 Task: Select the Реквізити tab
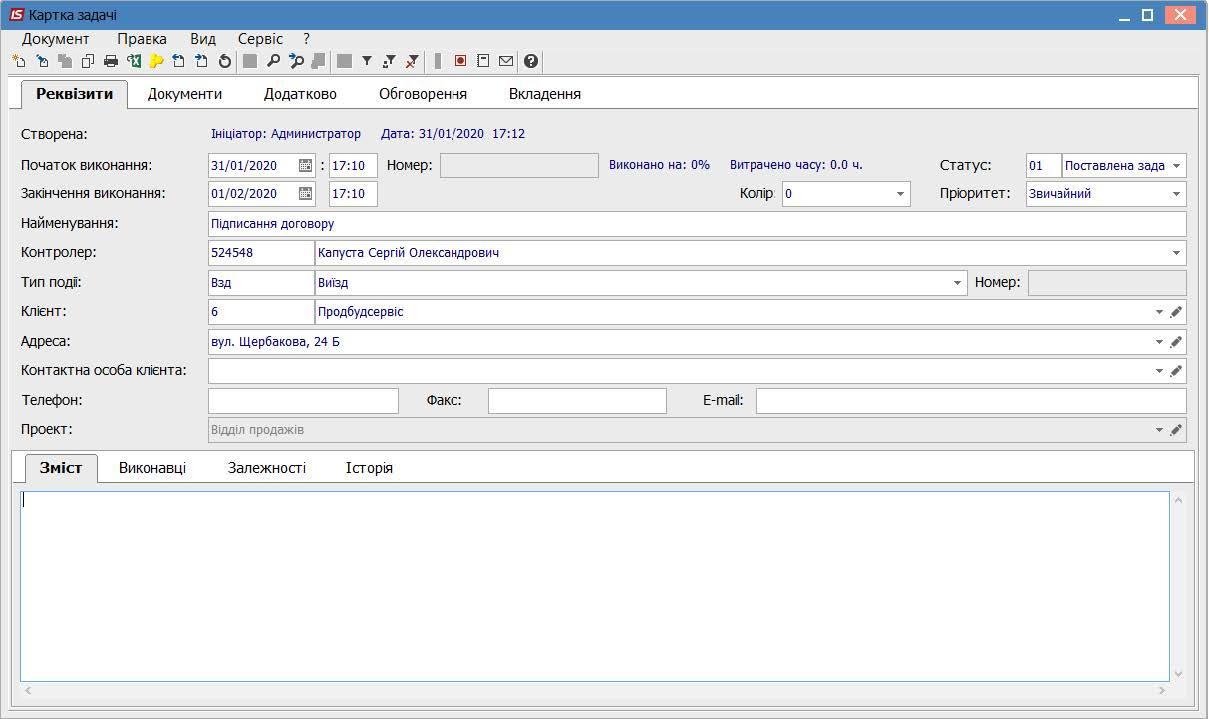coord(75,94)
